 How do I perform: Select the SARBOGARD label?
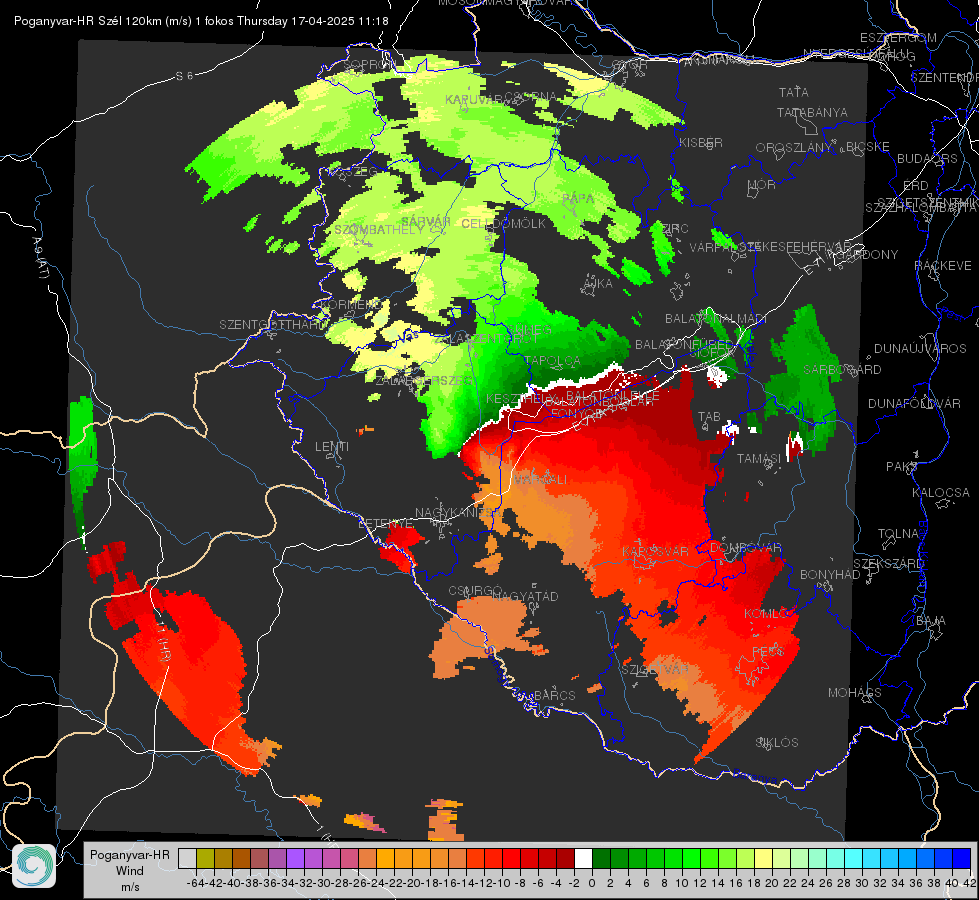coord(842,370)
